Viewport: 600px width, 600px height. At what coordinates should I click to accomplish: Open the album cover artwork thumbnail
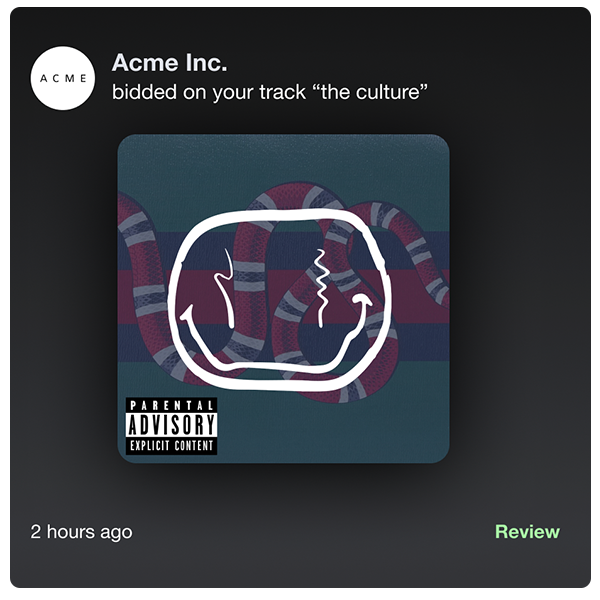coord(284,298)
